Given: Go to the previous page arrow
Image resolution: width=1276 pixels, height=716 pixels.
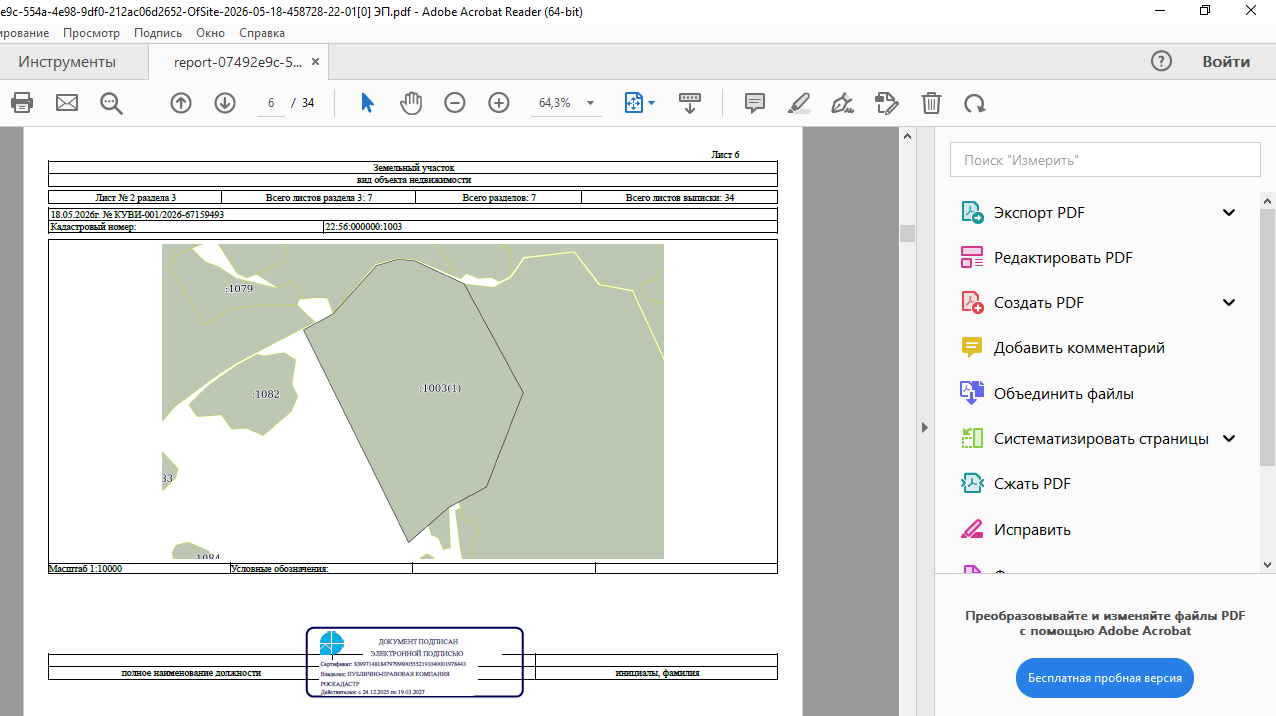Looking at the screenshot, I should click(181, 103).
